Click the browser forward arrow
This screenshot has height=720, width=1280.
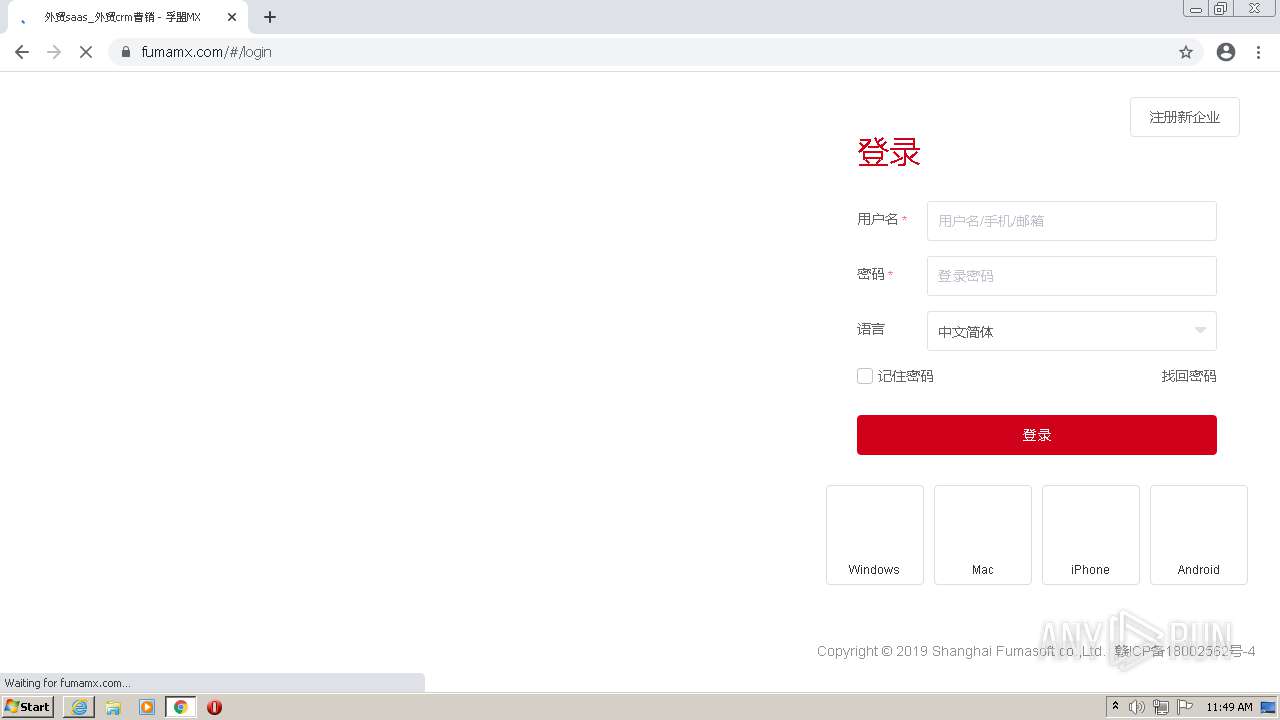(x=54, y=52)
